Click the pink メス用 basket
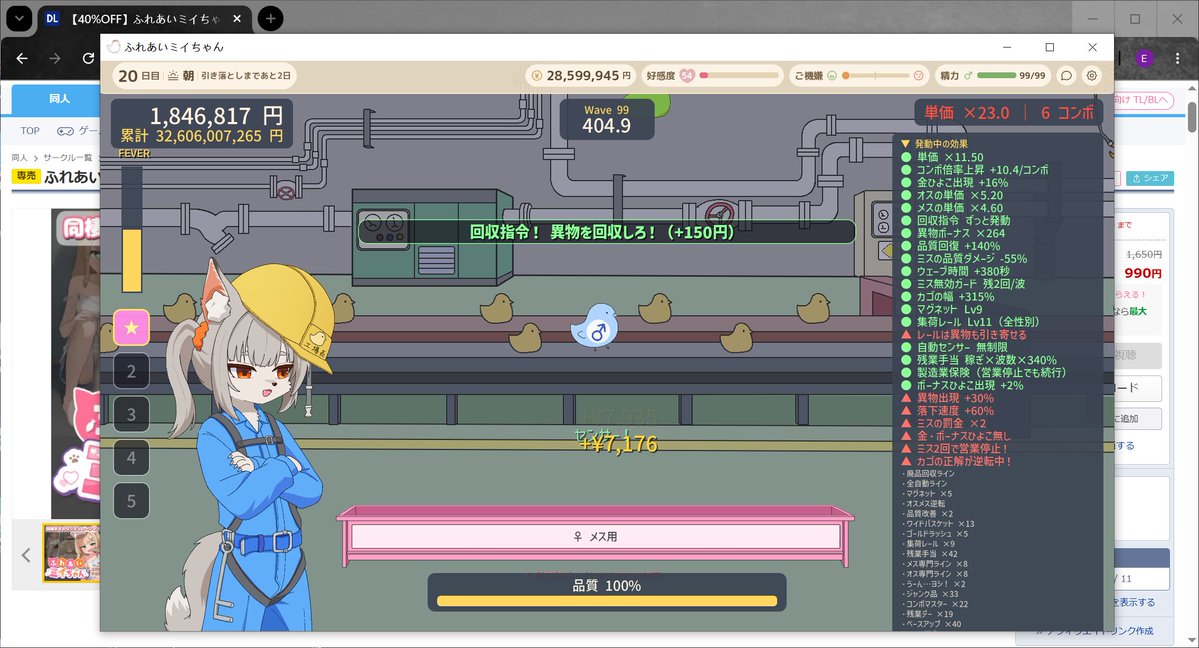Viewport: 1199px width, 648px height. (595, 536)
